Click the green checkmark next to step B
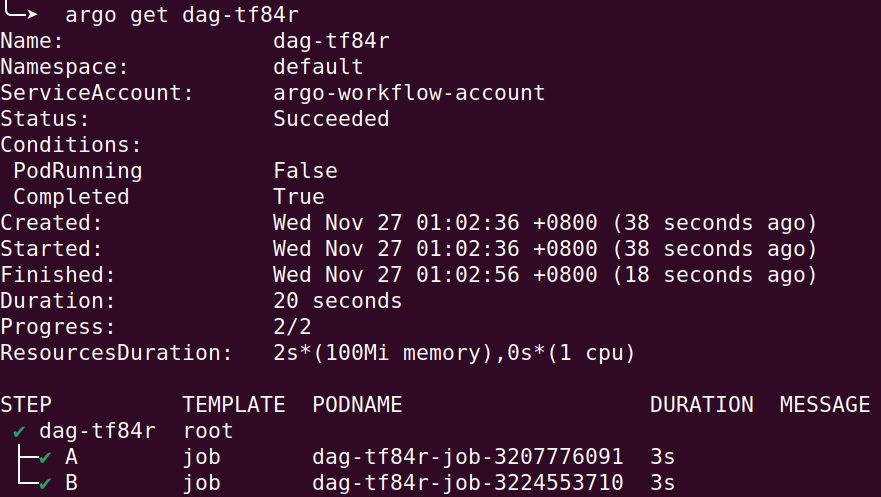 (x=45, y=484)
